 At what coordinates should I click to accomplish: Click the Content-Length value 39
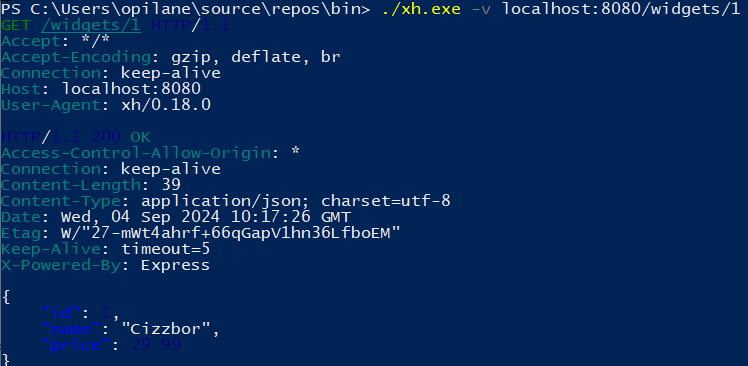click(171, 185)
